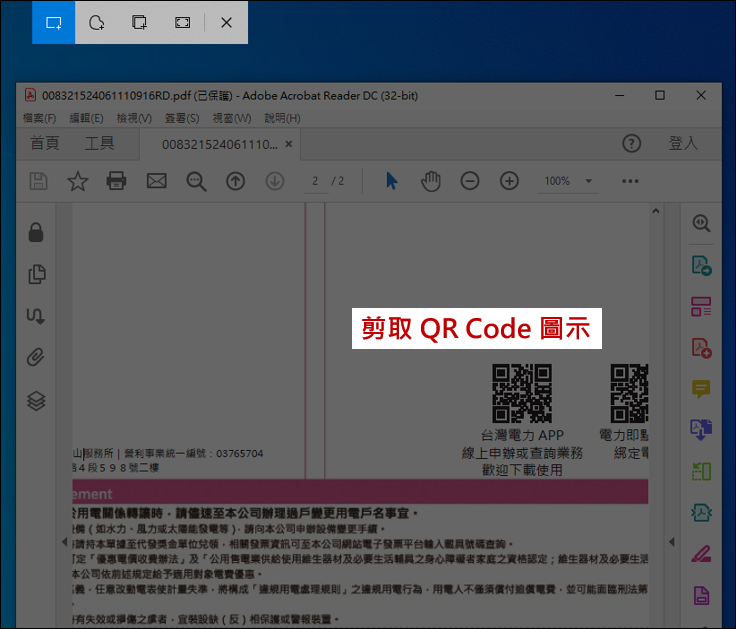Open the search tools magnifier icon
The width and height of the screenshot is (736, 629).
tap(701, 223)
